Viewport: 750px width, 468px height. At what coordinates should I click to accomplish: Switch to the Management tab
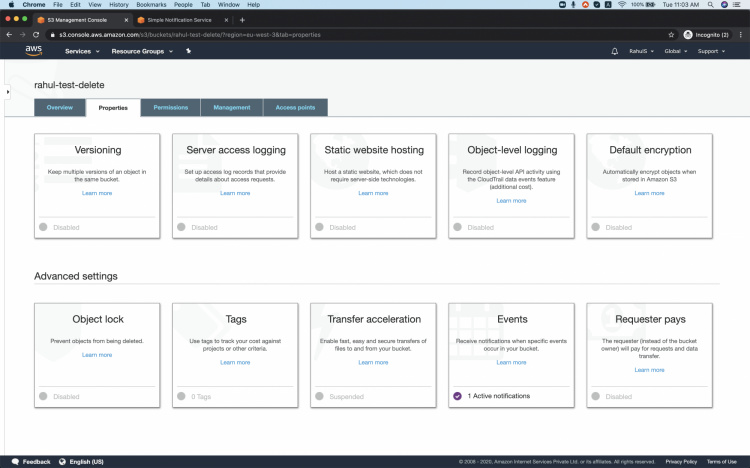pyautogui.click(x=231, y=107)
